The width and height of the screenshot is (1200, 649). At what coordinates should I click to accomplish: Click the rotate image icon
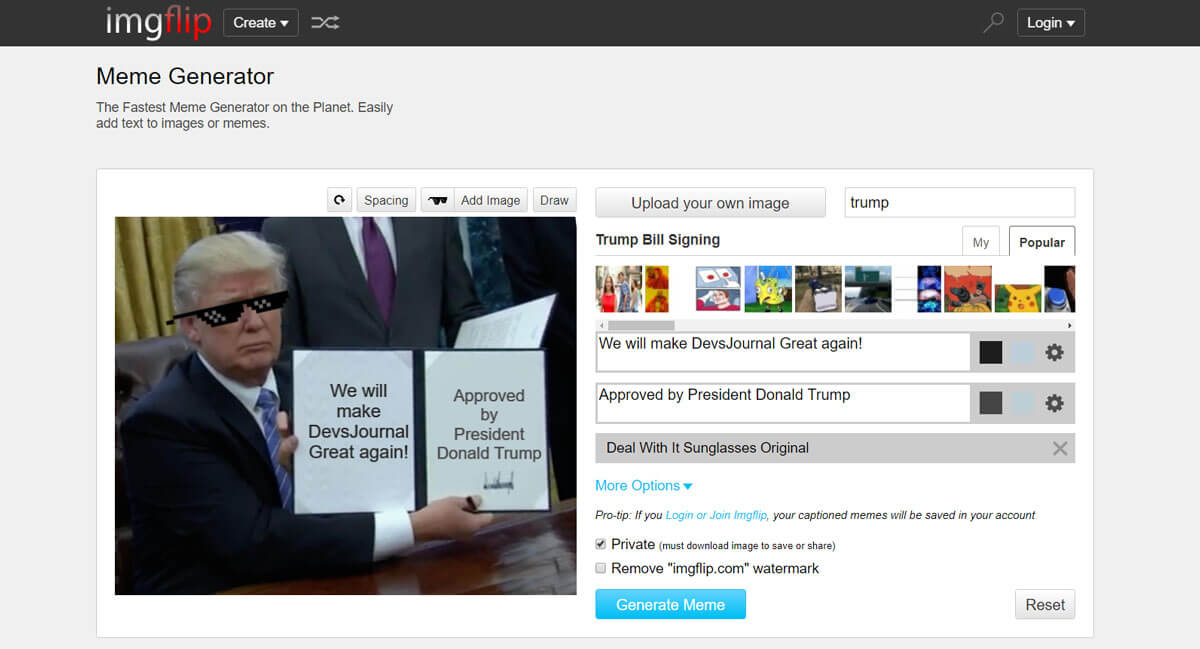[x=340, y=200]
